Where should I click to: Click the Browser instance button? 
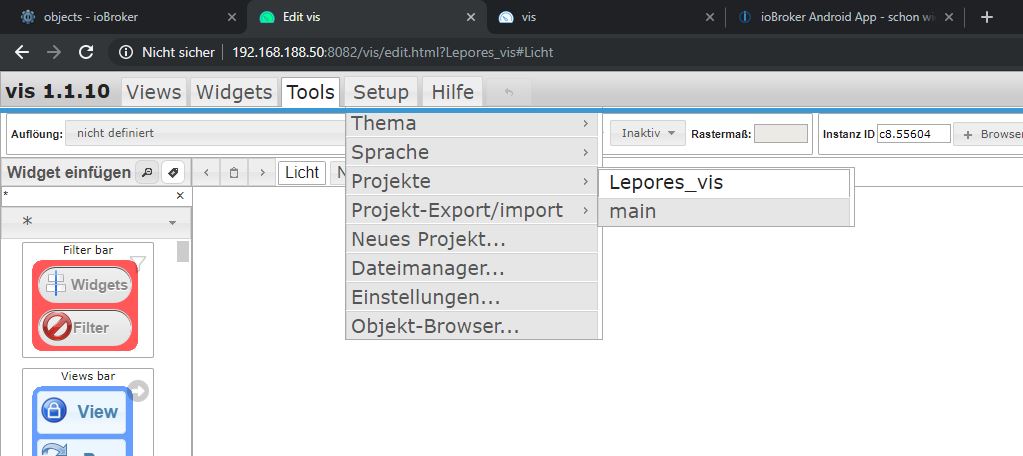[990, 133]
